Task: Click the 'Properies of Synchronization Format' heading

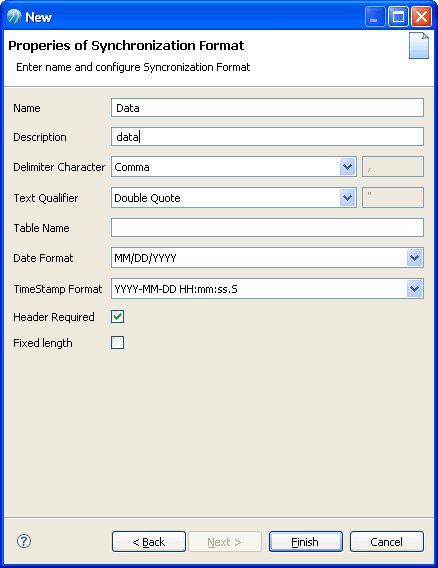Action: (126, 46)
